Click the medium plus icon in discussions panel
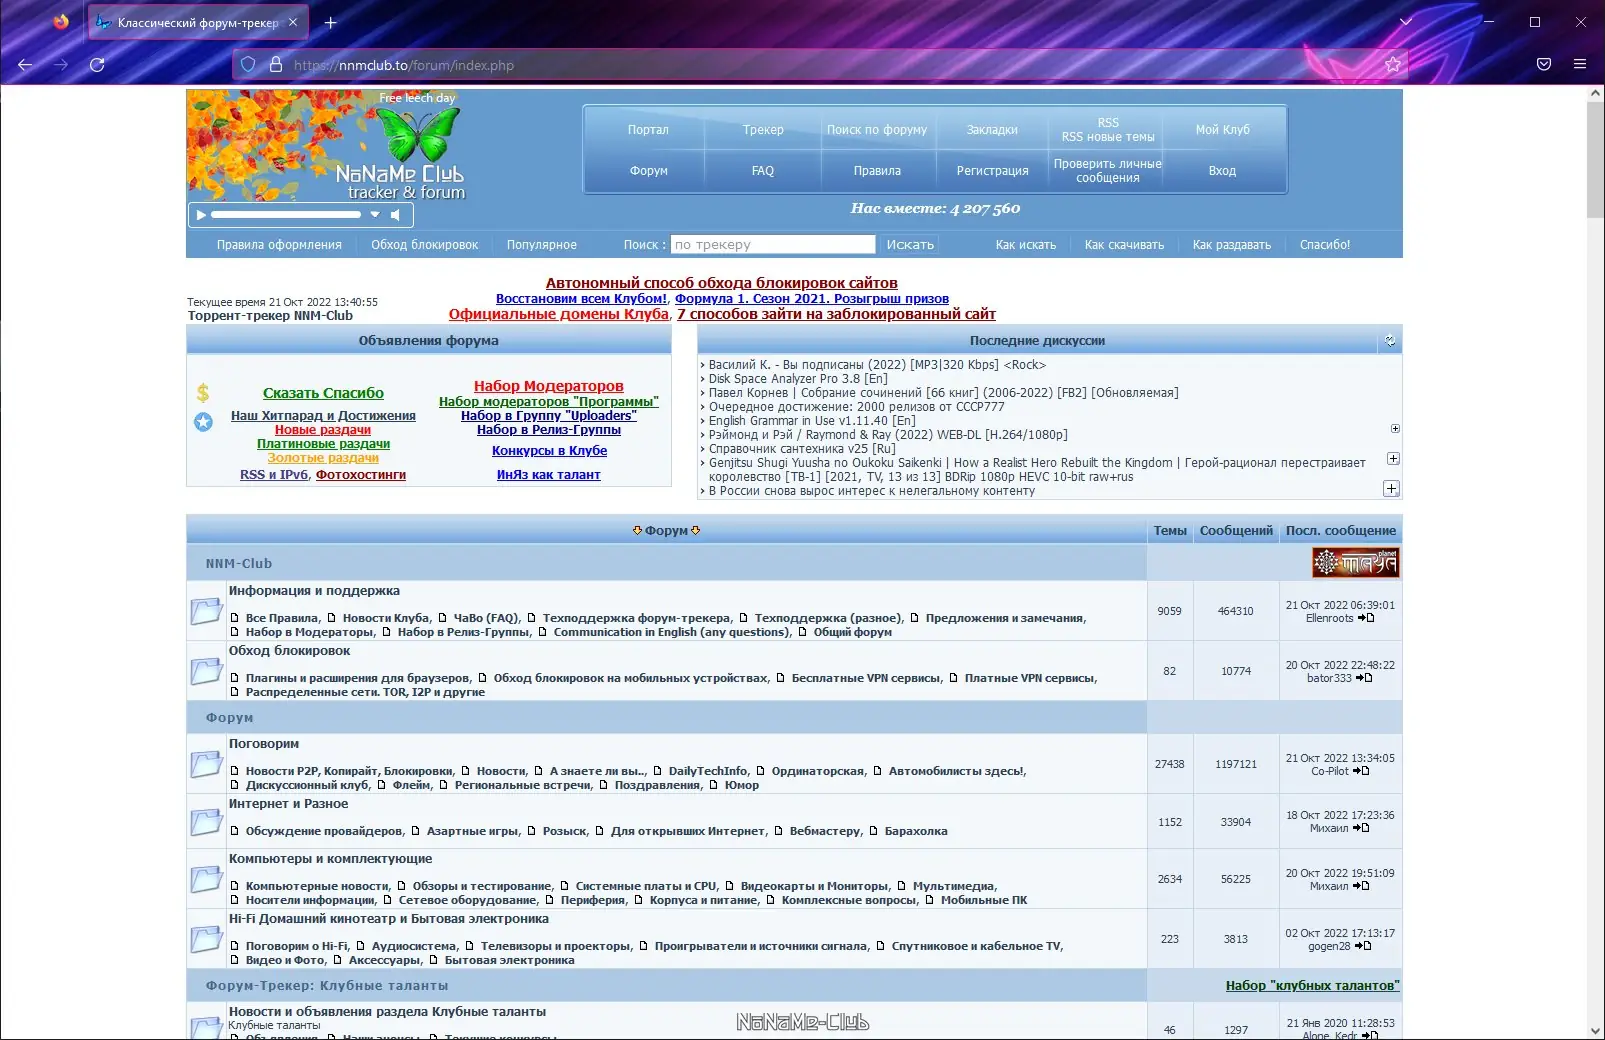The width and height of the screenshot is (1605, 1040). [x=1393, y=459]
